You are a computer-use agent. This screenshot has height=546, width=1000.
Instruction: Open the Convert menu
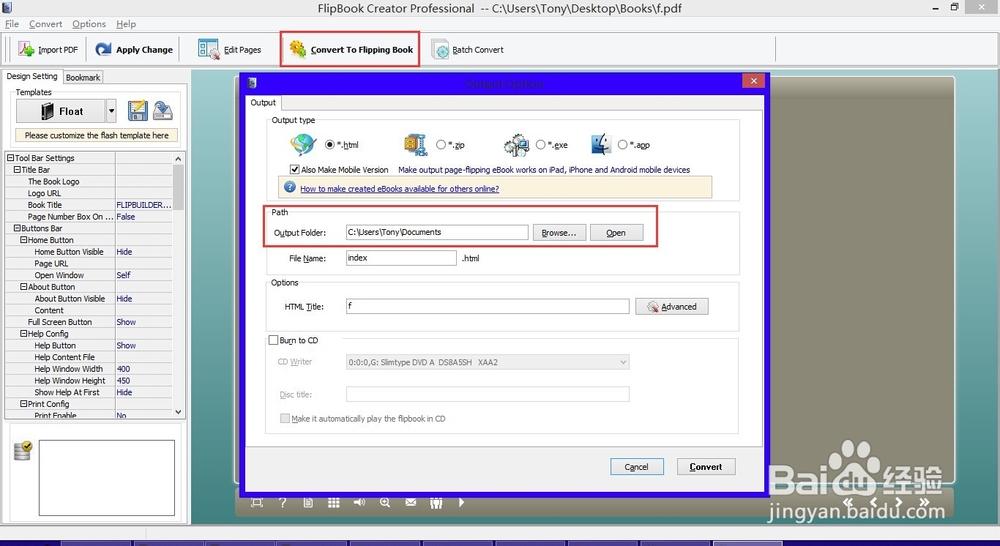click(x=45, y=24)
